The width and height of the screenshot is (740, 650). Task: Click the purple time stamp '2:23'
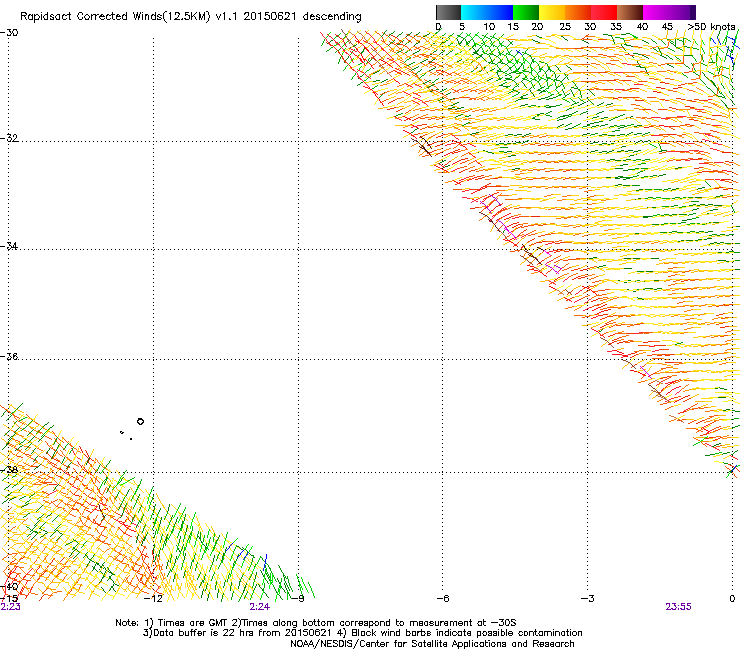[10, 607]
